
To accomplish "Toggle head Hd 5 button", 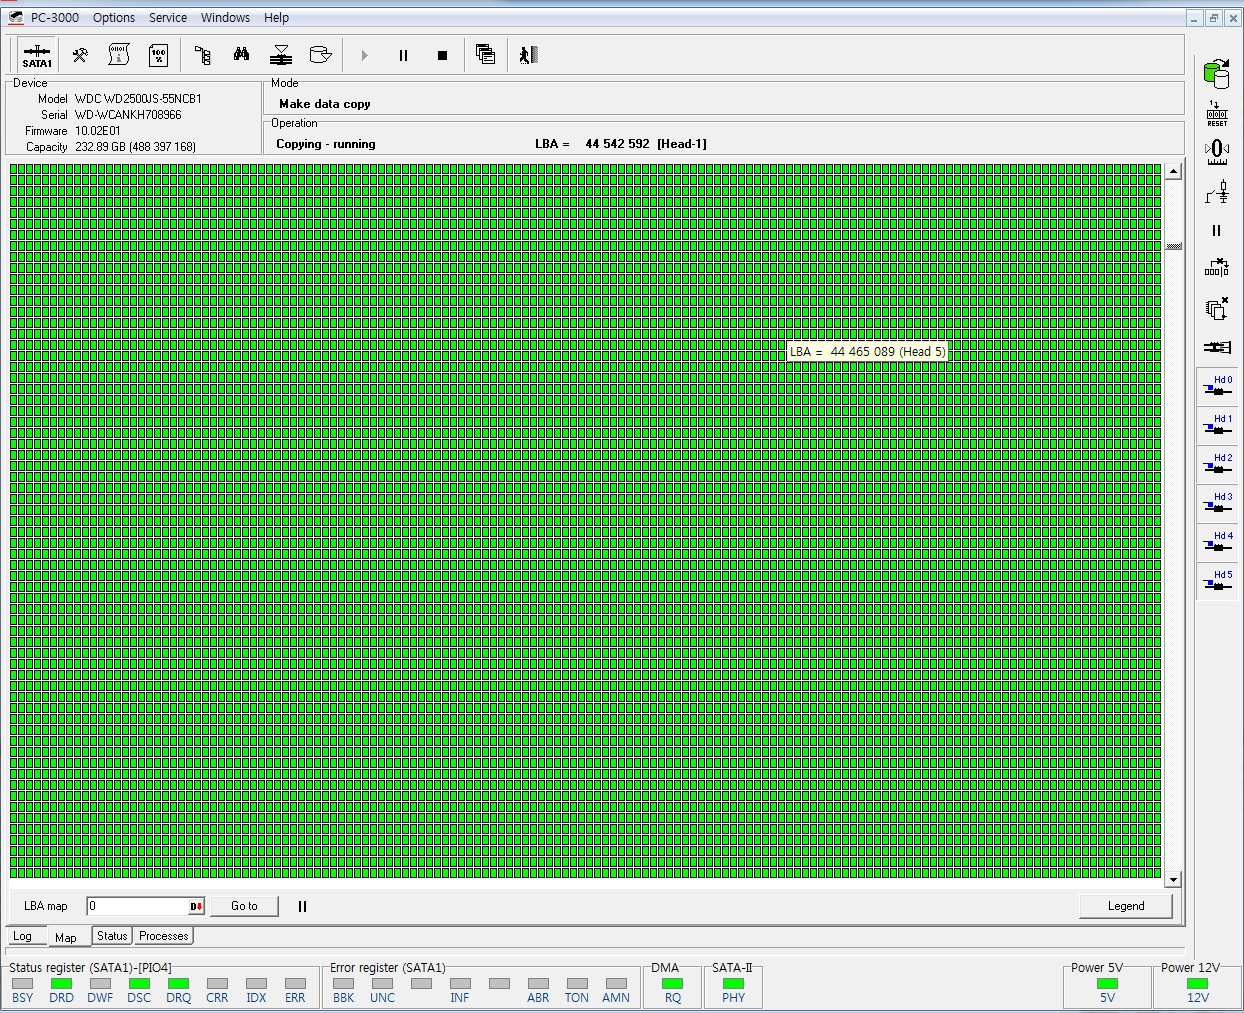I will 1217,581.
